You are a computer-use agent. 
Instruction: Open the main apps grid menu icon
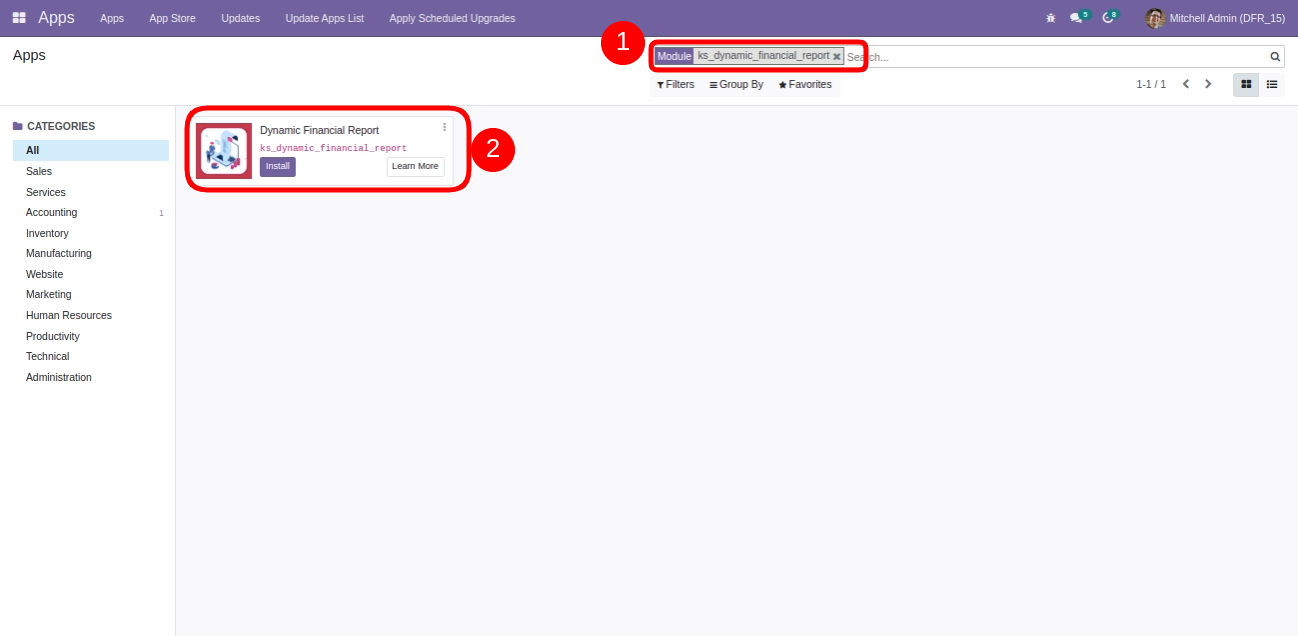point(19,18)
